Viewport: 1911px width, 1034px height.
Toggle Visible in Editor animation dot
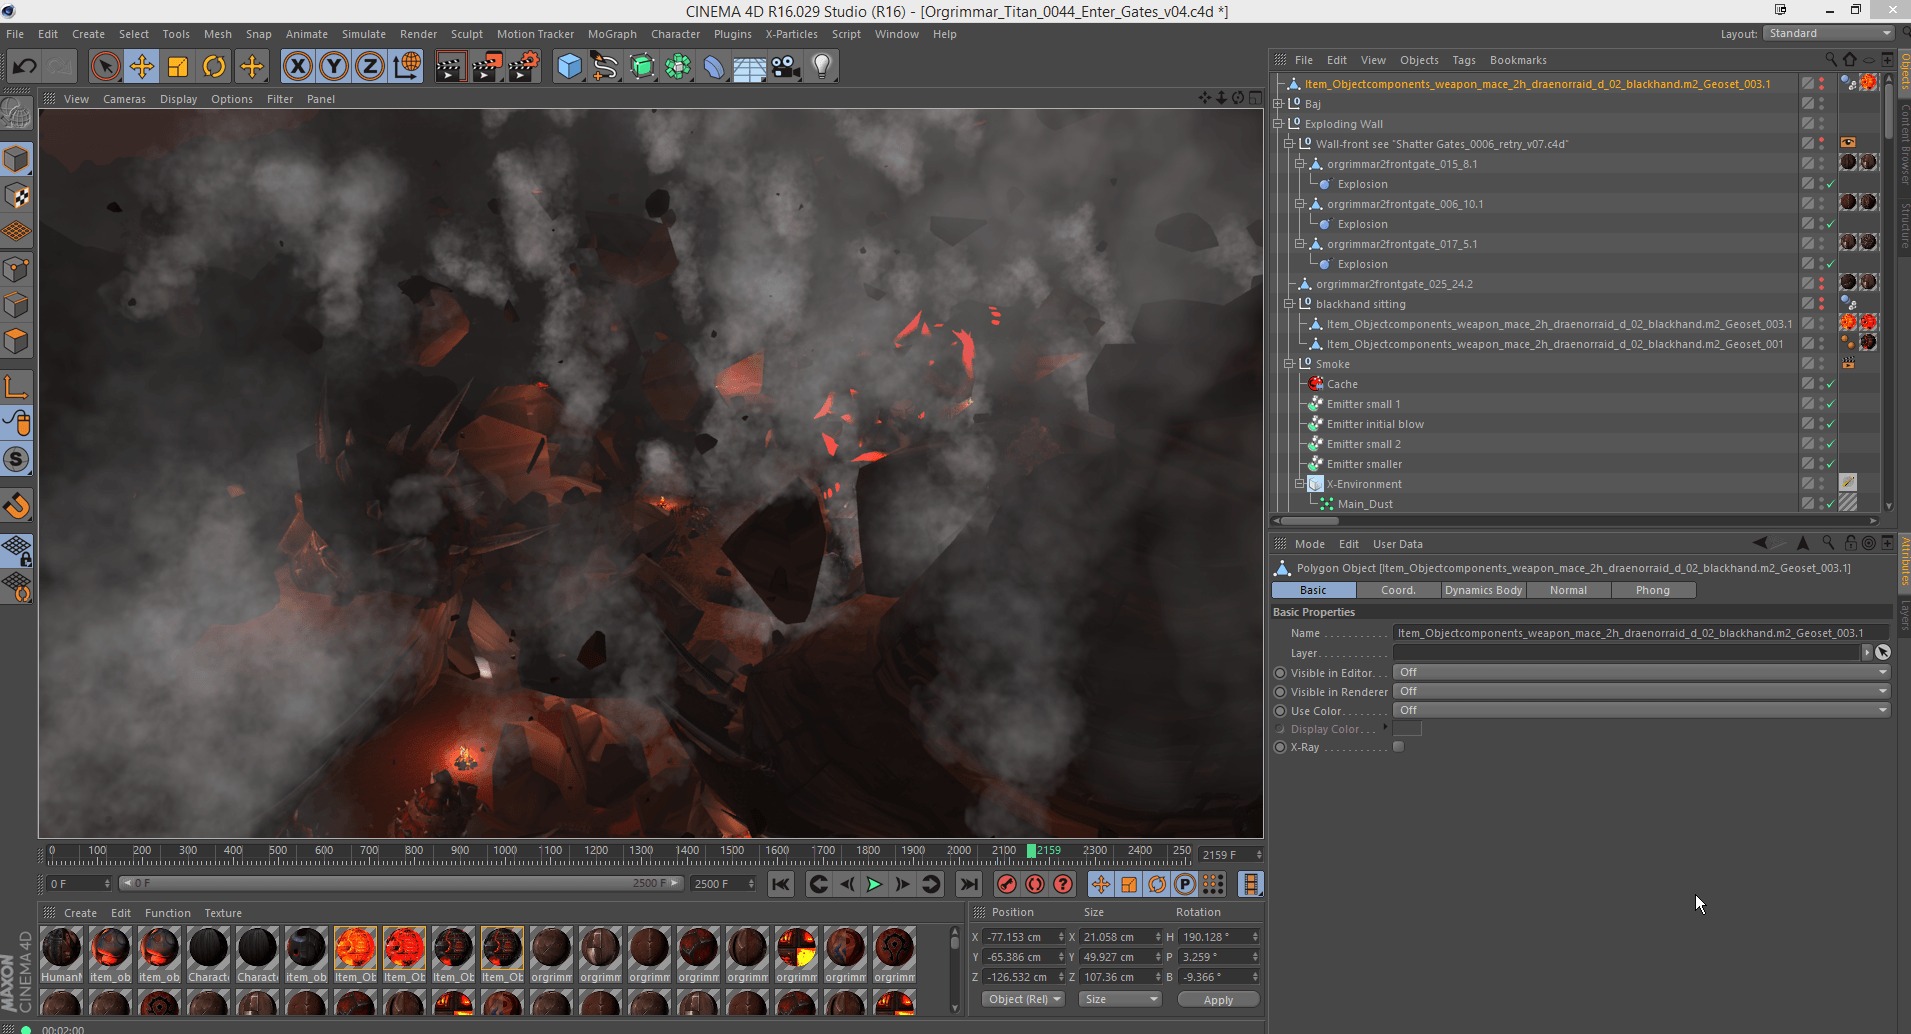(1280, 673)
